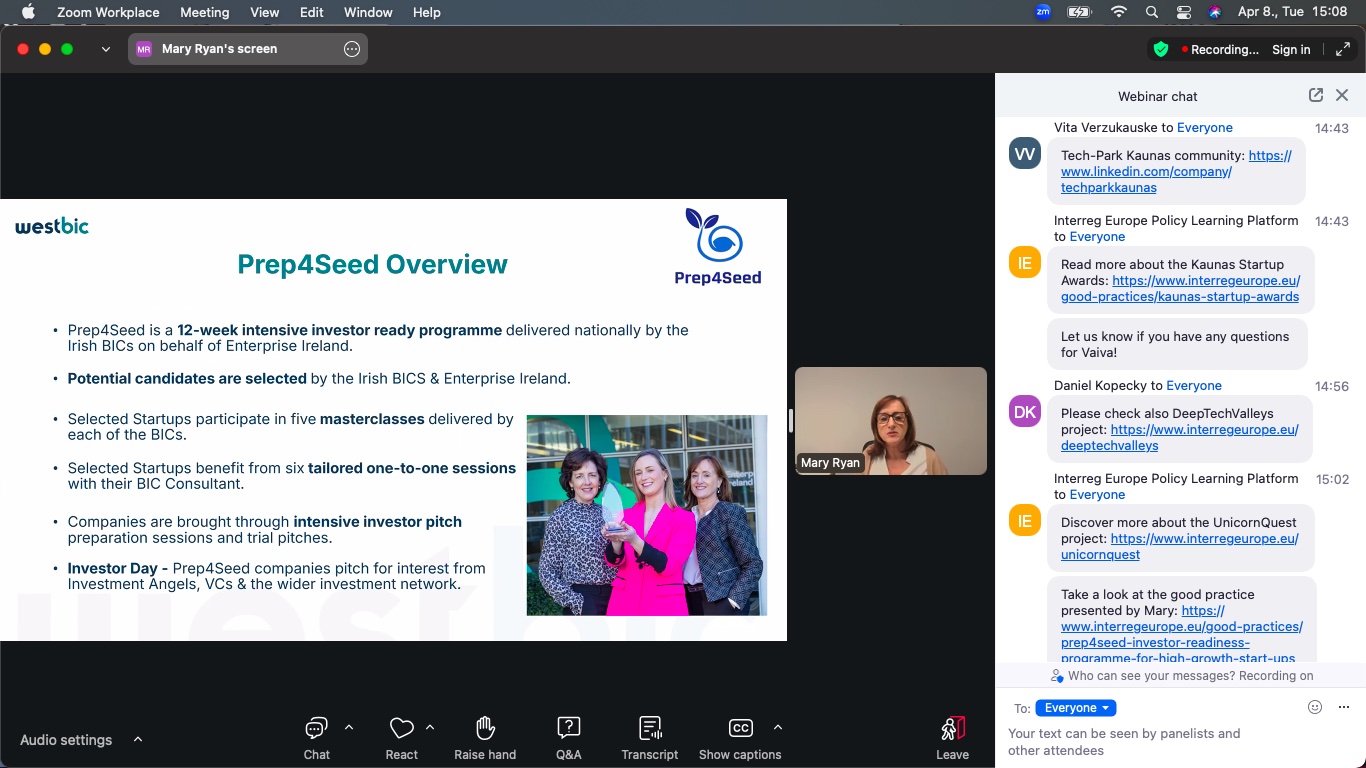1366x768 pixels.
Task: Expand caption options arrow
Action: 778,727
